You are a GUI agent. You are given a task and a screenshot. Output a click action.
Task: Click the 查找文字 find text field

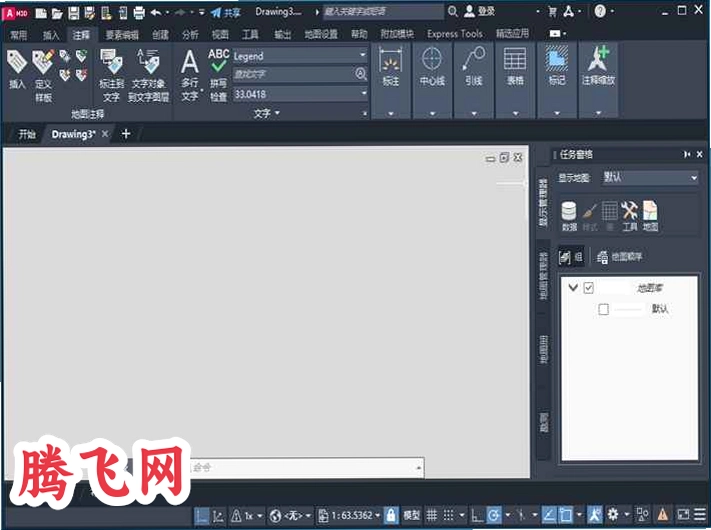[293, 74]
